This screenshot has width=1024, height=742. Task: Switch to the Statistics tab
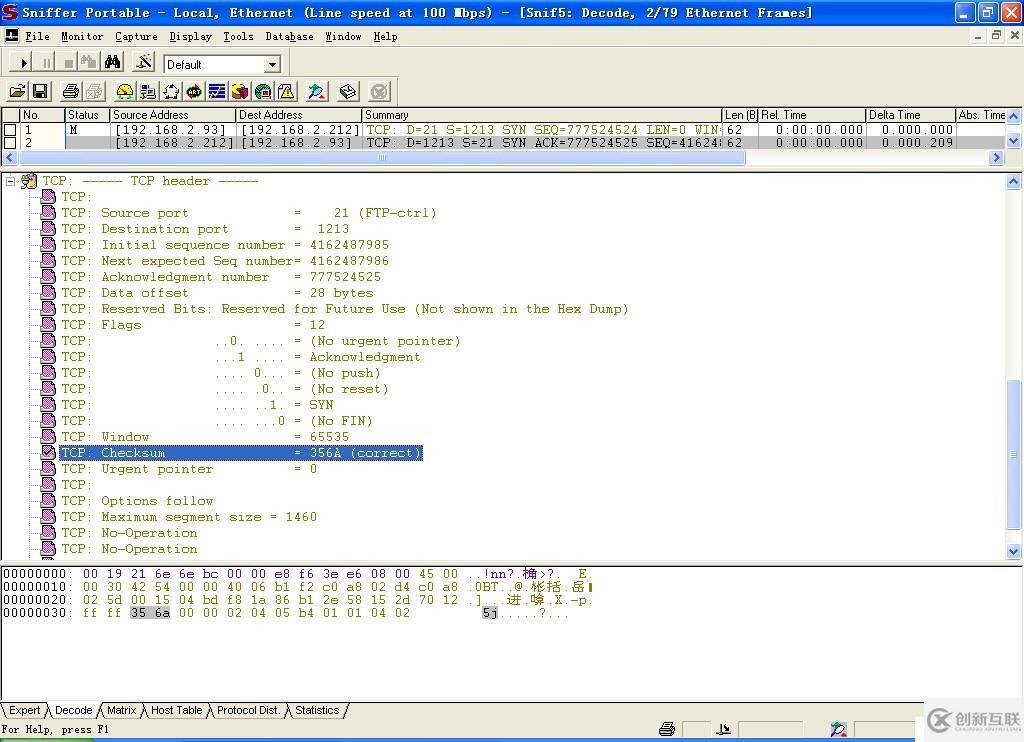[317, 710]
